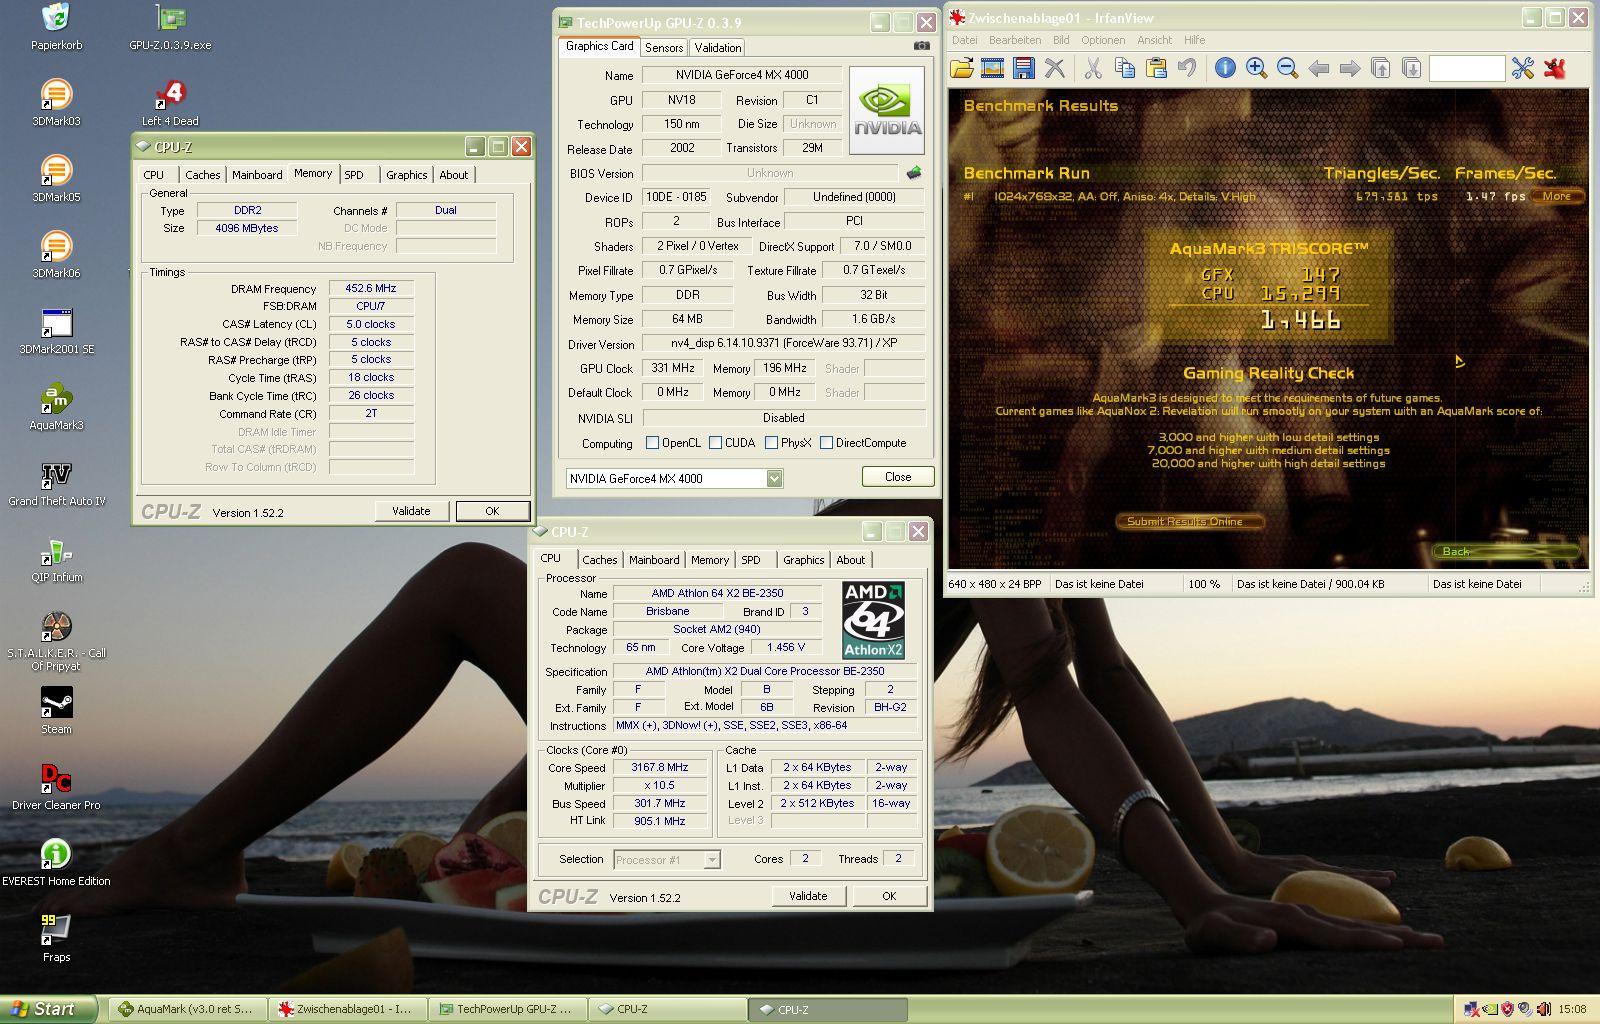
Task: Open GPU selection dropdown in GPU-Z
Action: coord(774,479)
